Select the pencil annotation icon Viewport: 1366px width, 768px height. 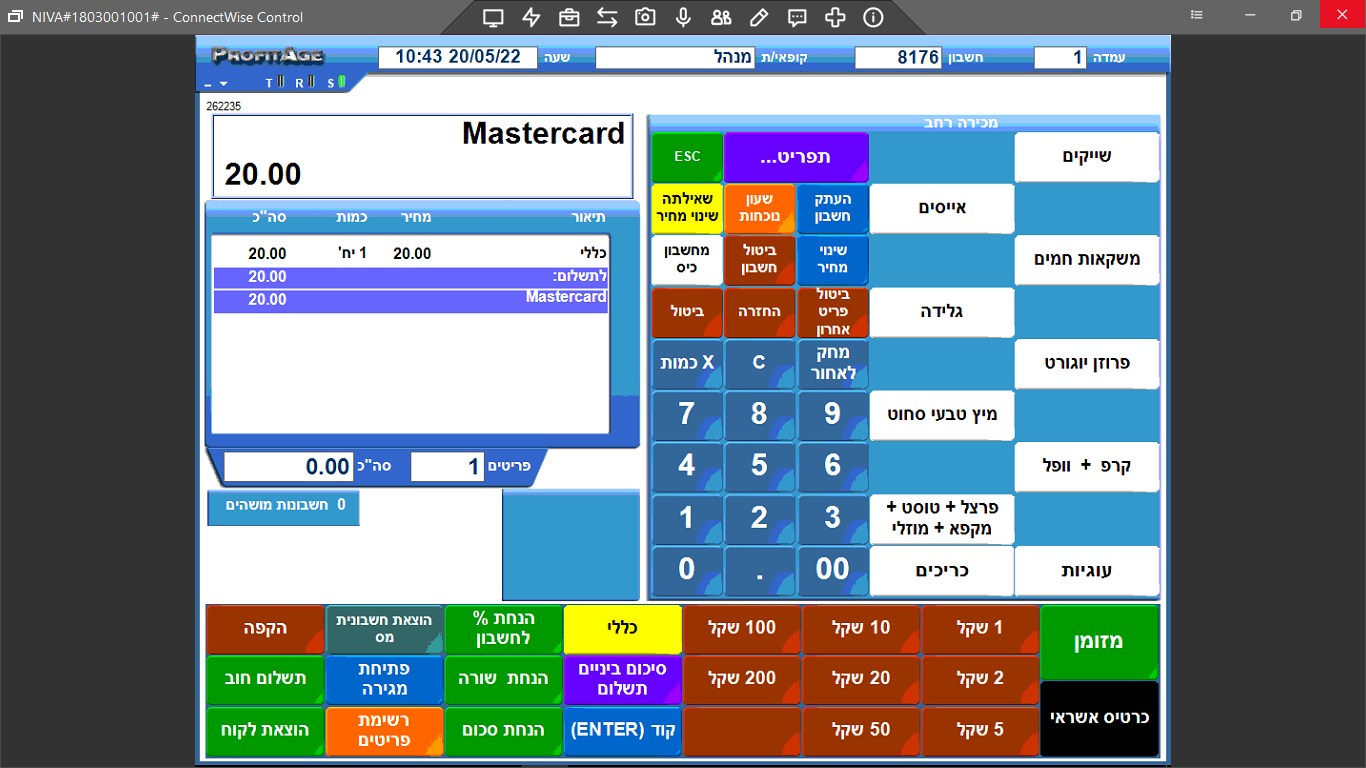pos(759,17)
